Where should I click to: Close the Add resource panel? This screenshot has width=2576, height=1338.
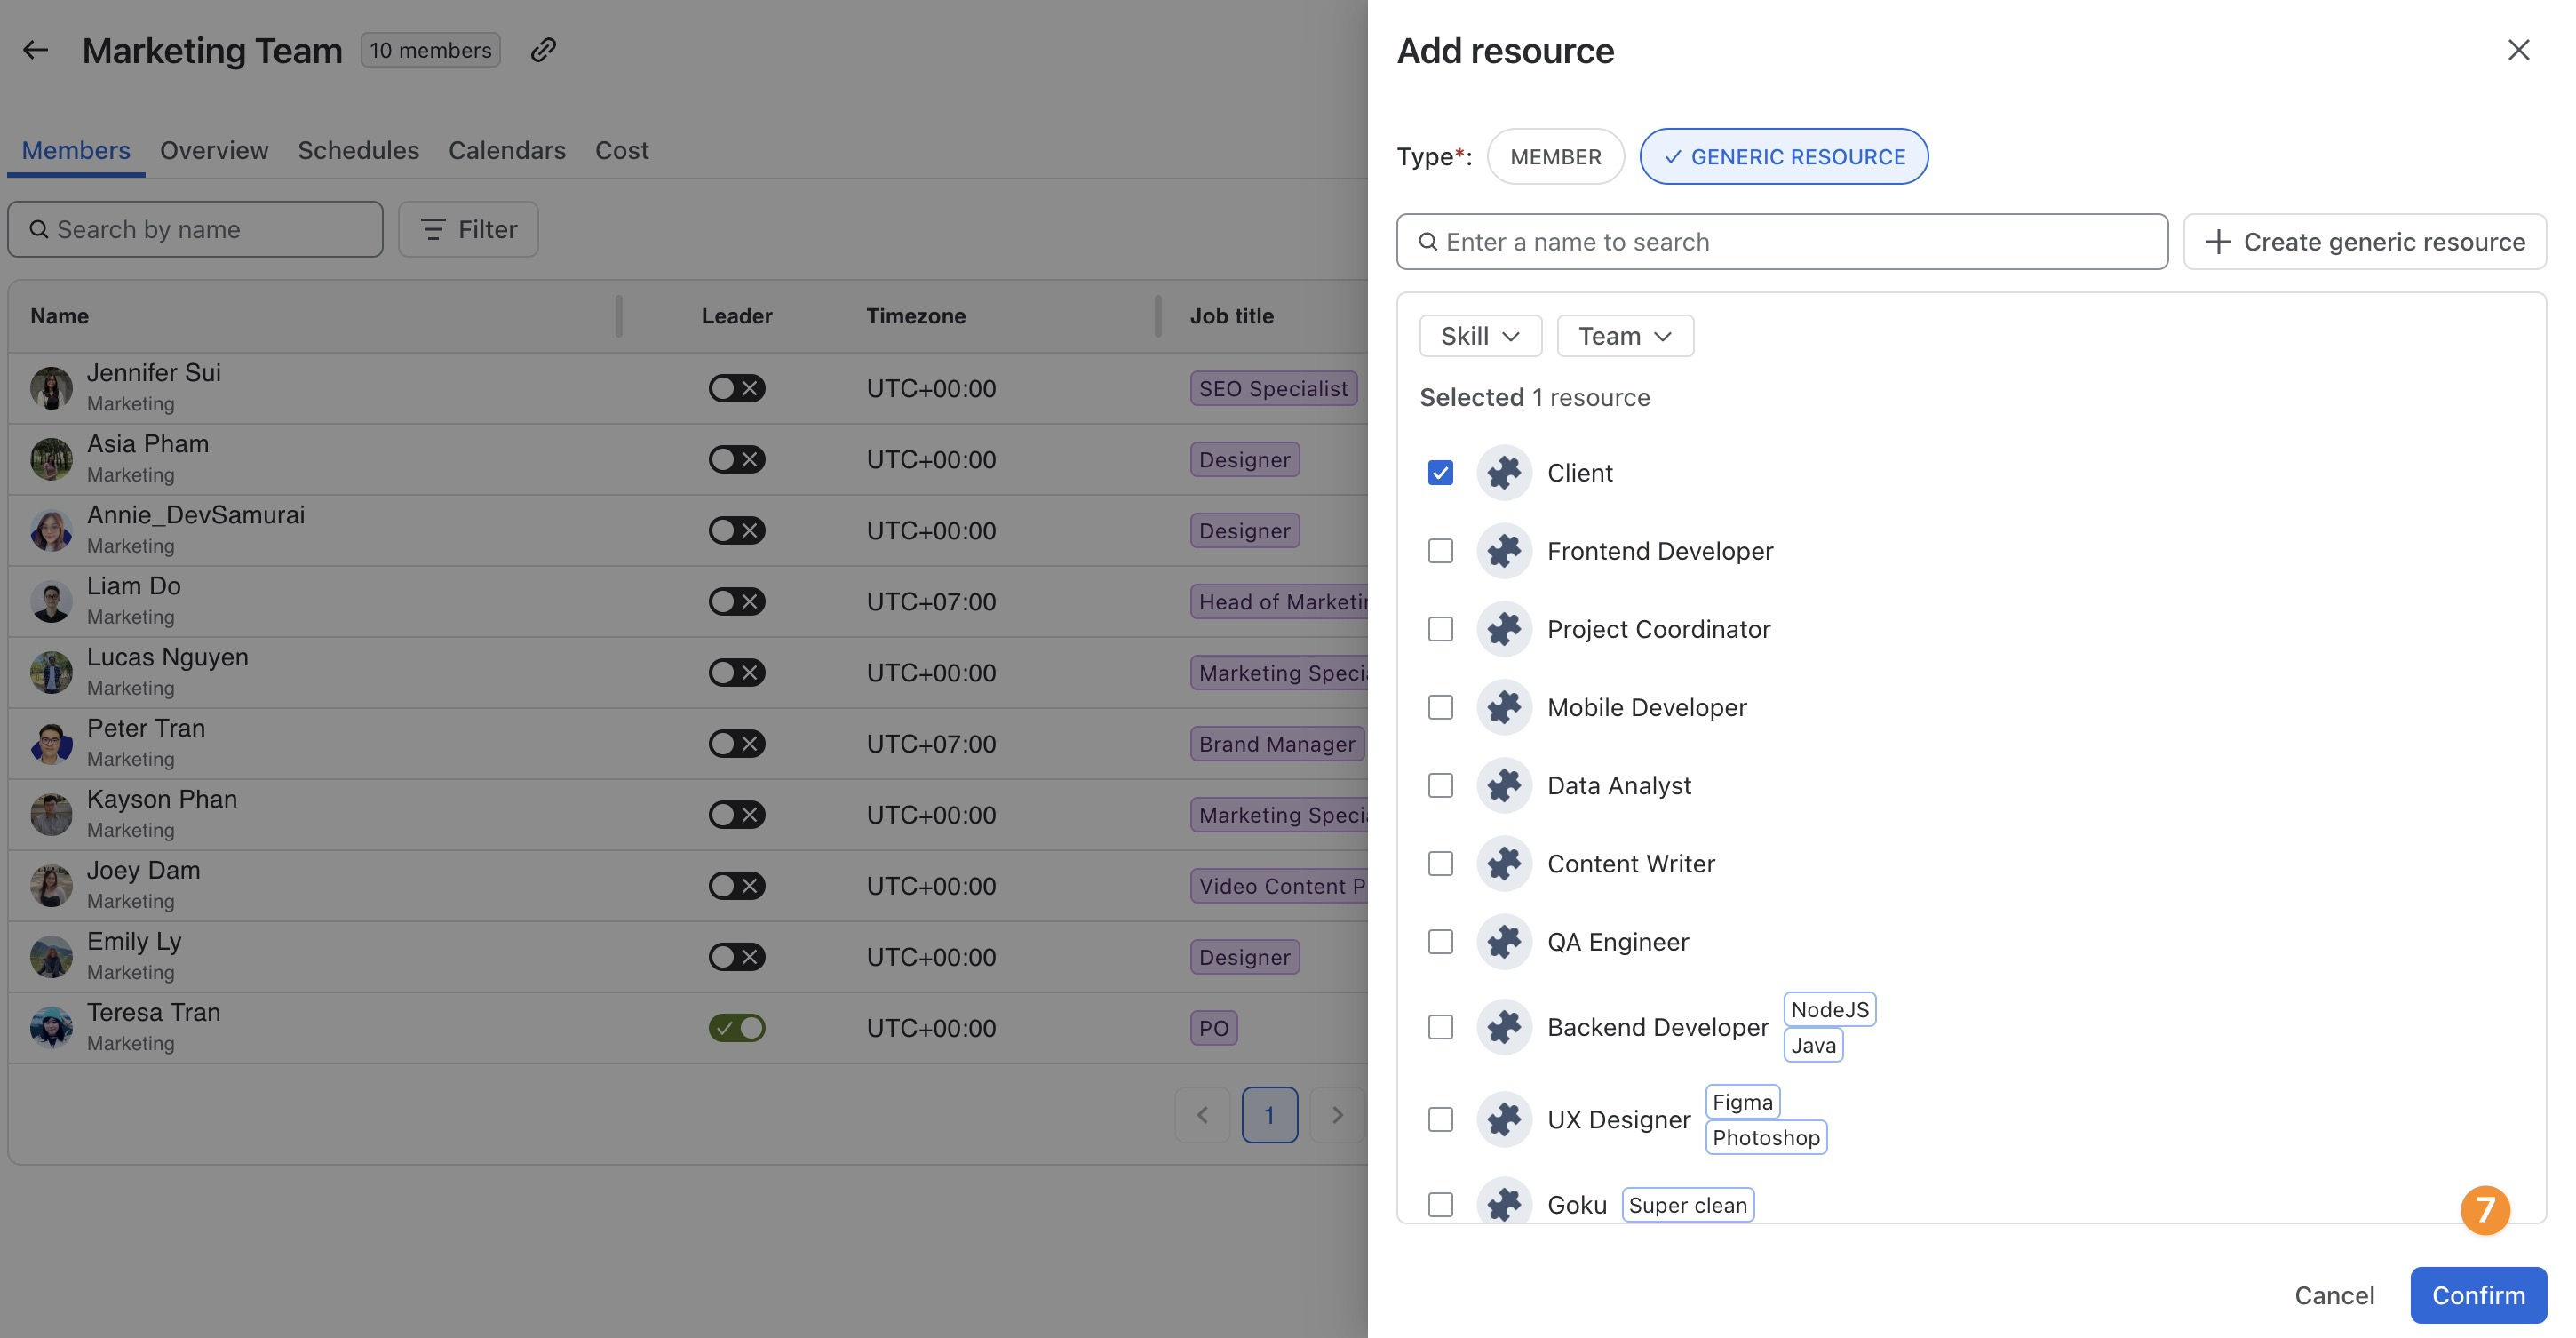2518,50
